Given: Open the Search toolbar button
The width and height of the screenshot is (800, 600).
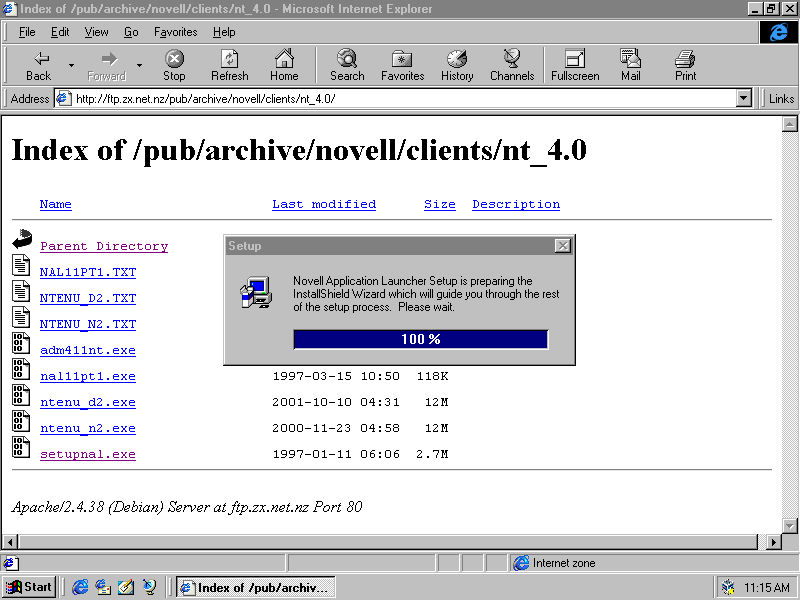Looking at the screenshot, I should [347, 65].
